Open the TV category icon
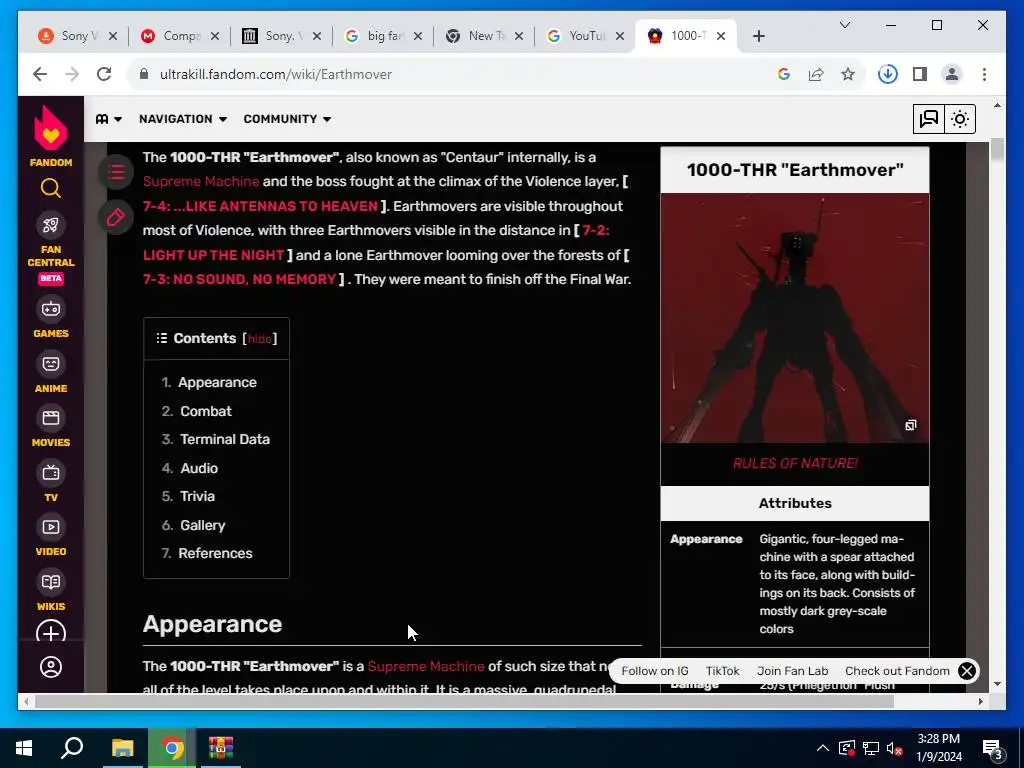 [51, 473]
